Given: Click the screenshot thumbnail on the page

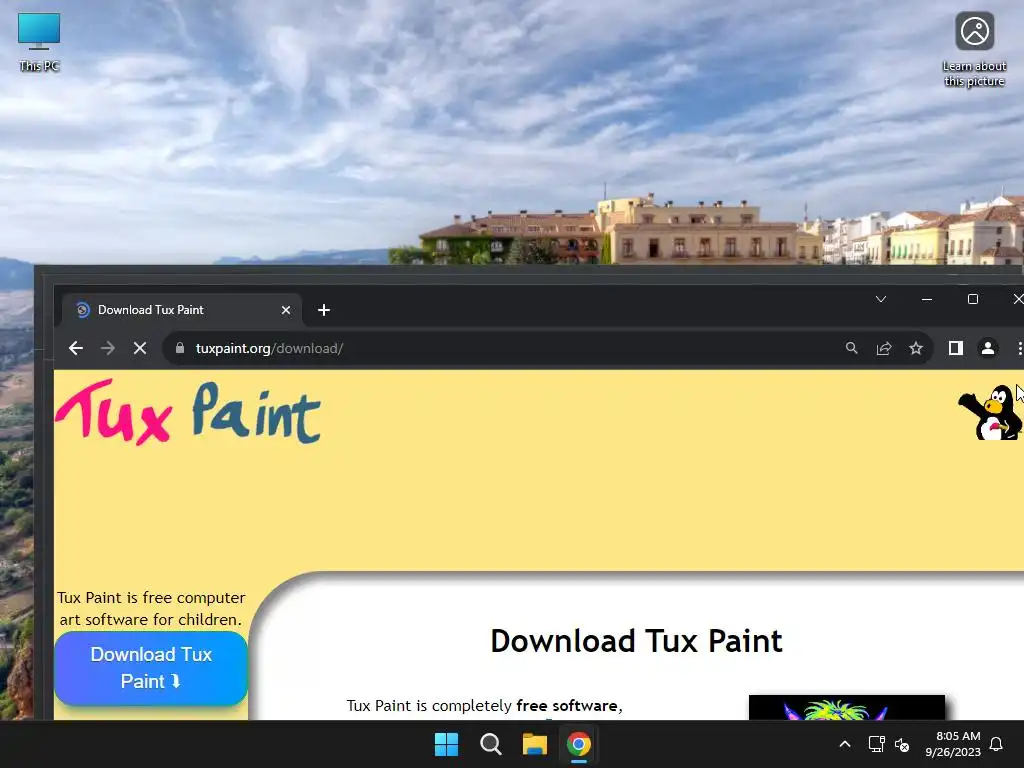Looking at the screenshot, I should point(846,707).
